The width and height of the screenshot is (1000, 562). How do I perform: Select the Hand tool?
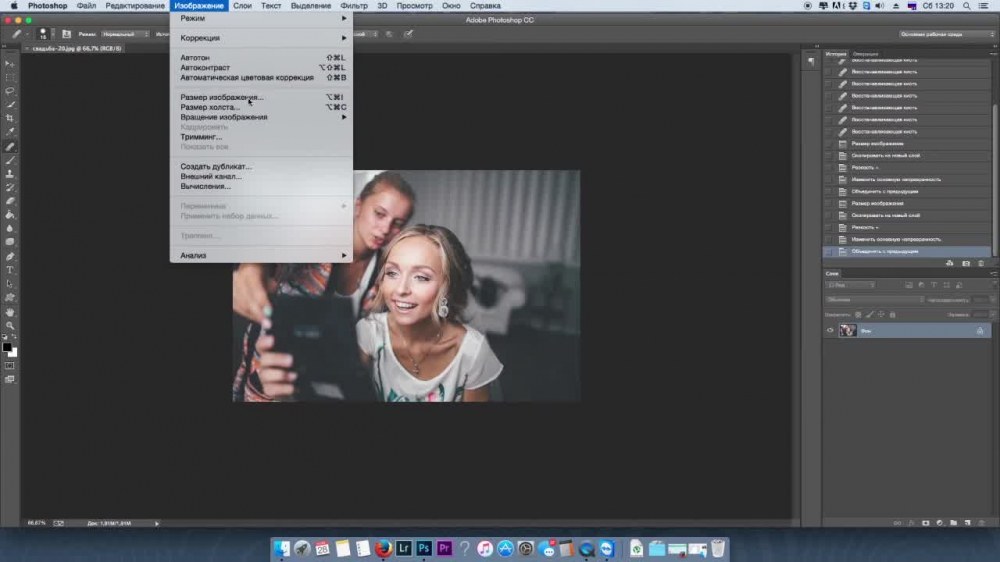tap(10, 312)
